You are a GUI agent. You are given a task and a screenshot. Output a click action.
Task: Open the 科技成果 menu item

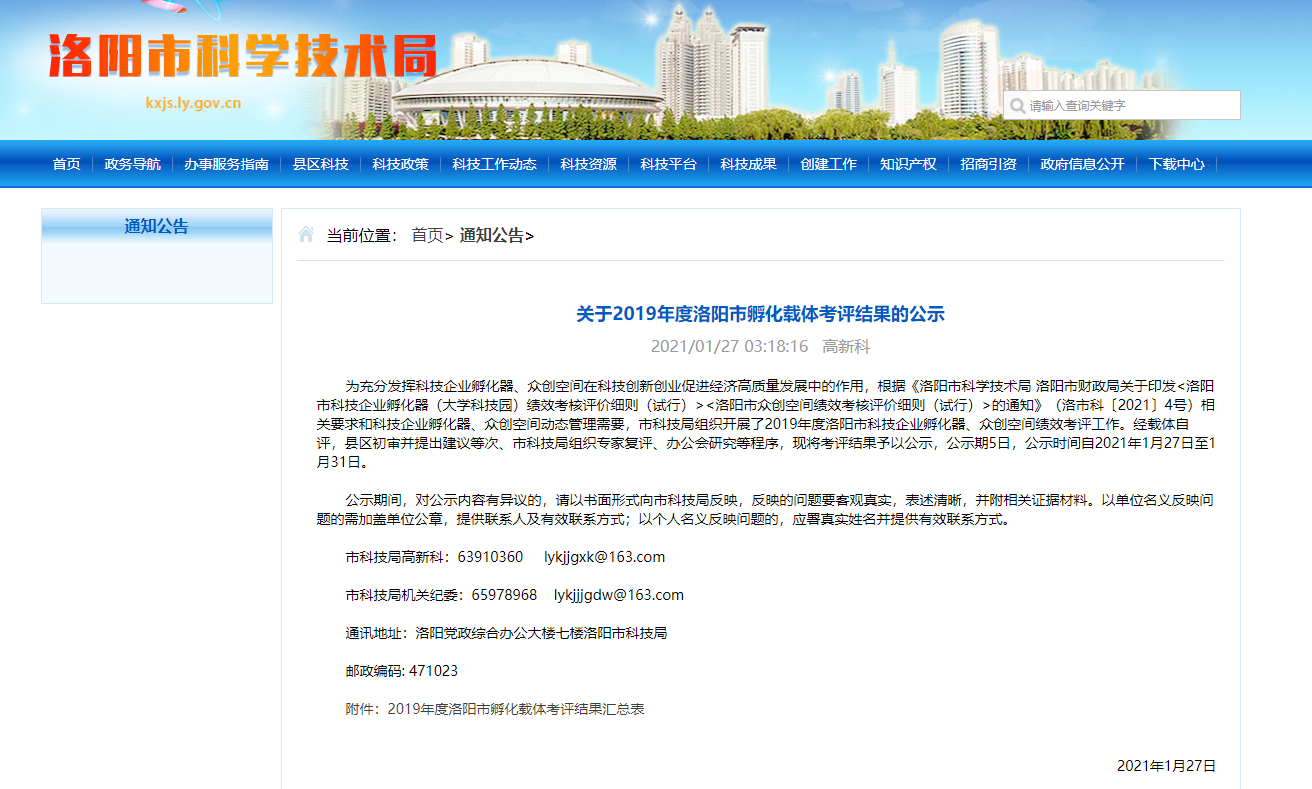(748, 164)
